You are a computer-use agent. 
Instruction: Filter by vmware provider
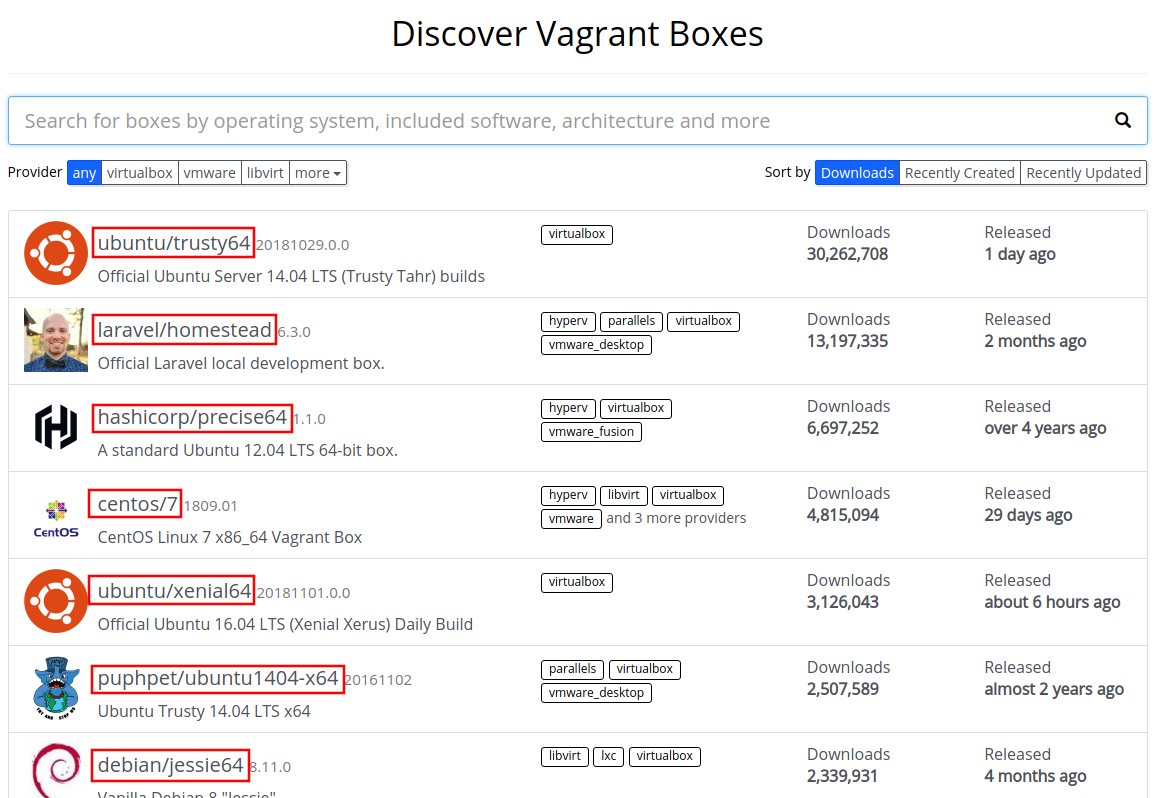coord(209,173)
